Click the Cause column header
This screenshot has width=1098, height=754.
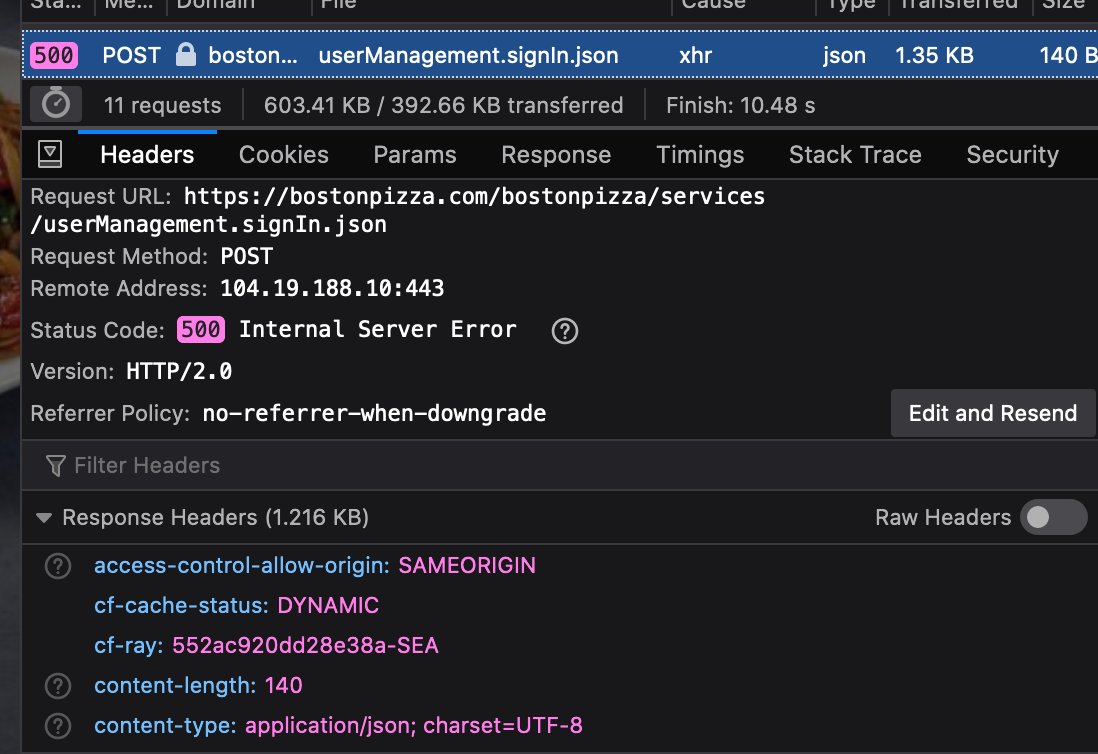coord(744,6)
